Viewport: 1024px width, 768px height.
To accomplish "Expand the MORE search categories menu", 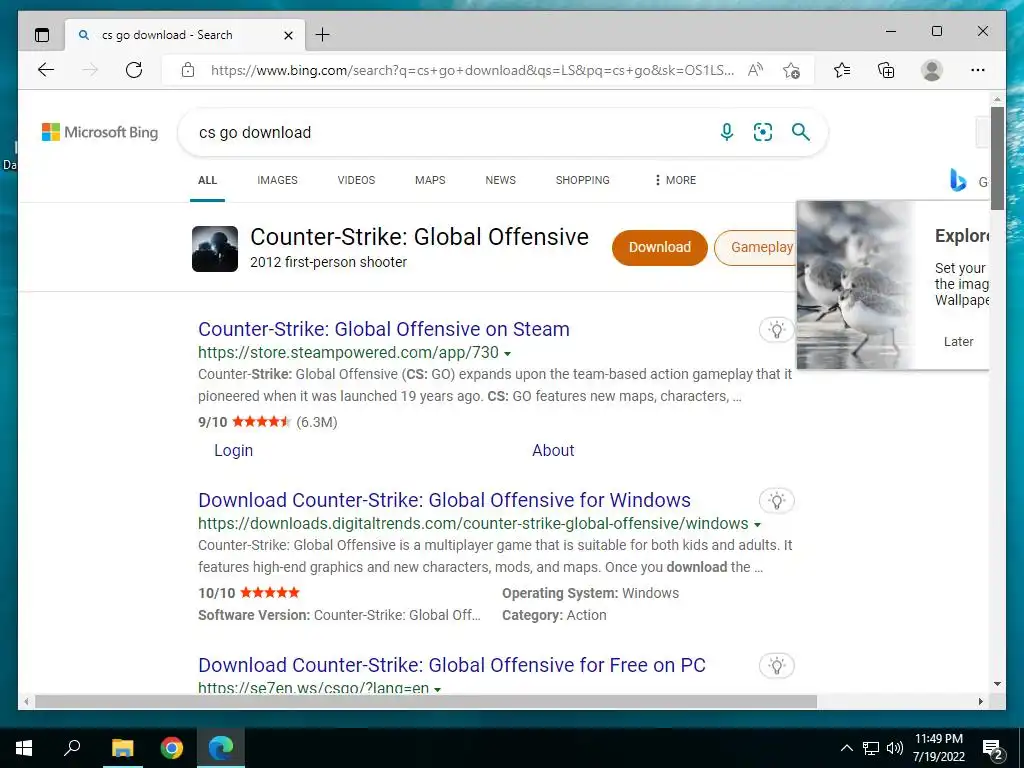I will coord(675,180).
